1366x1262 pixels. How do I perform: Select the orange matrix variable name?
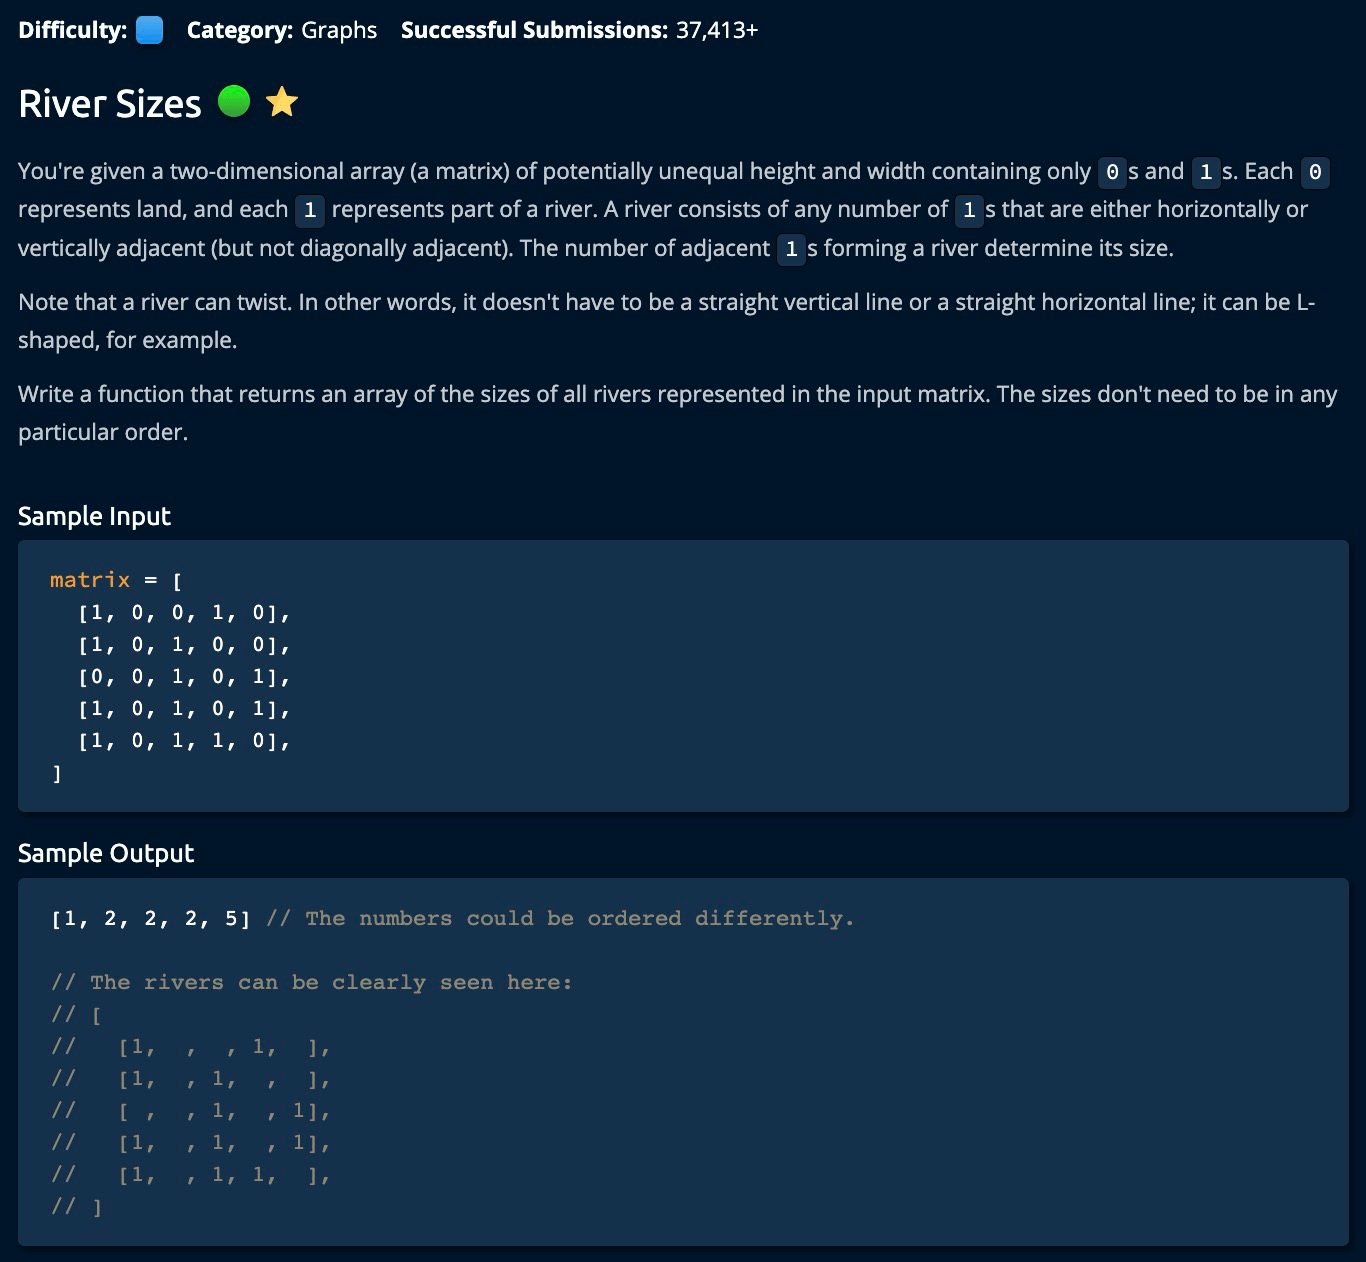[90, 580]
